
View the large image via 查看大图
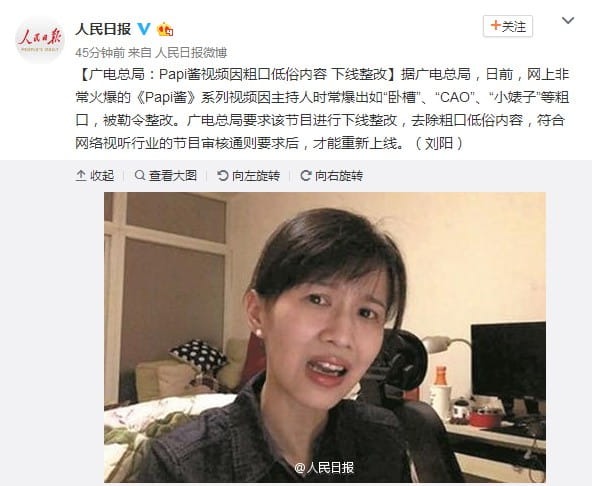pos(166,176)
